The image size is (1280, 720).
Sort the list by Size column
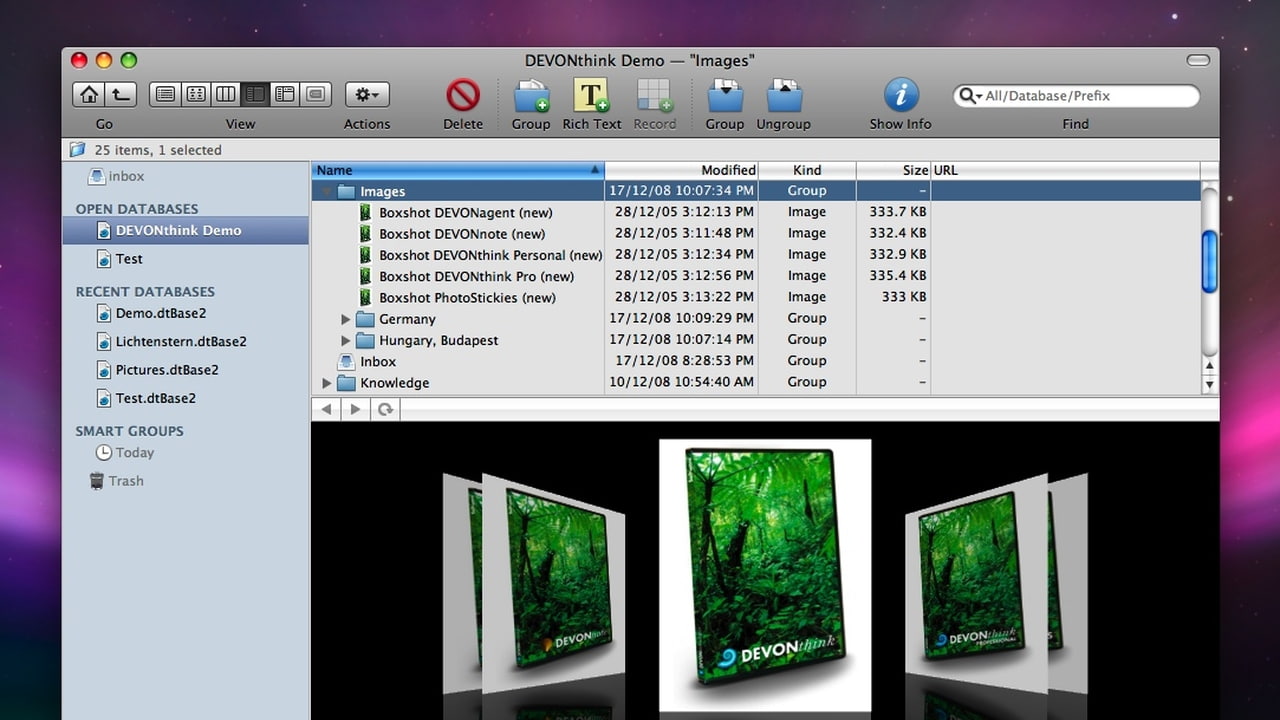point(893,170)
